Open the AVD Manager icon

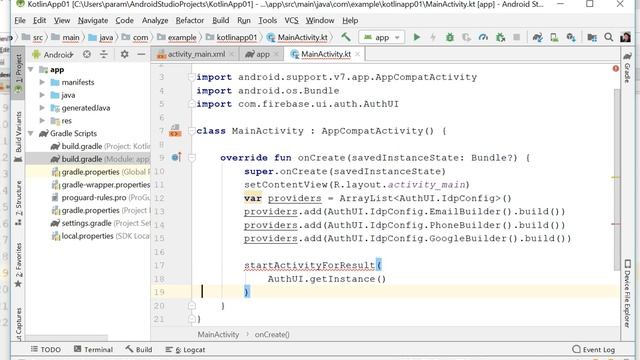tap(554, 37)
